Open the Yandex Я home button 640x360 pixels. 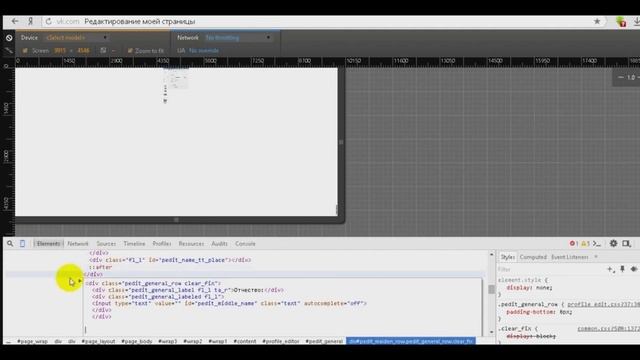30,21
